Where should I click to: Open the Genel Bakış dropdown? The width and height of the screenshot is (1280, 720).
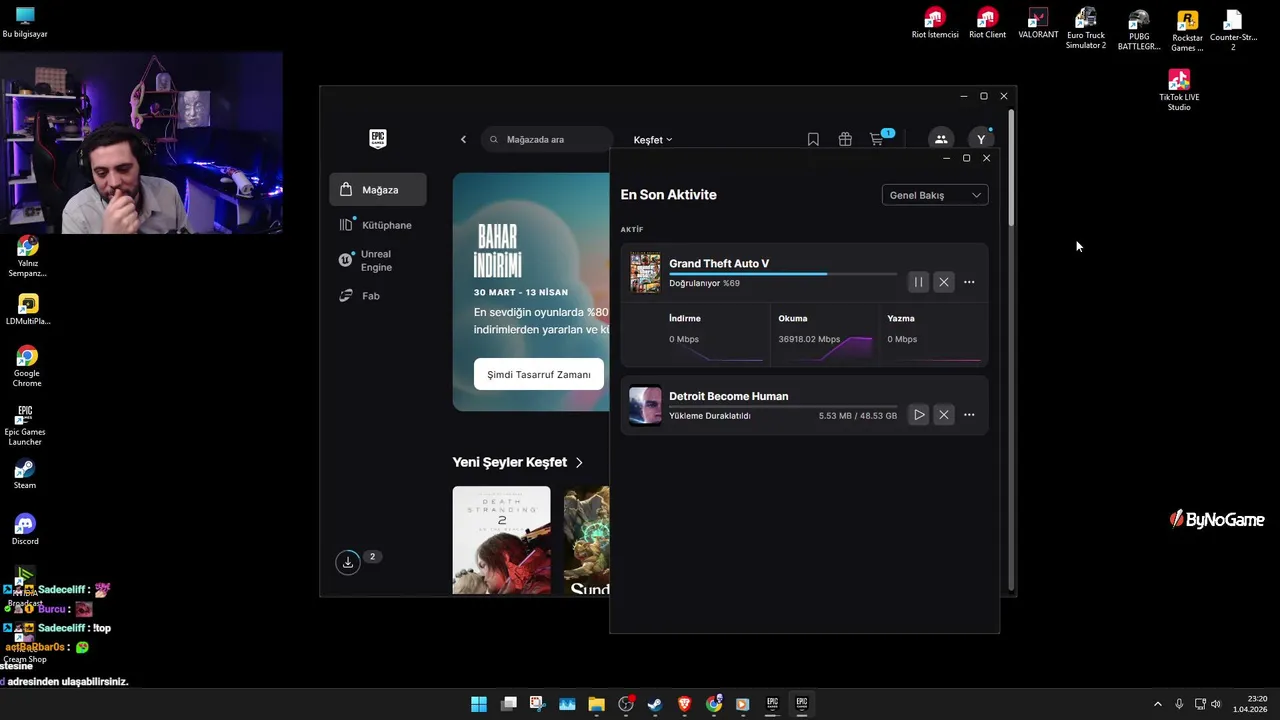coord(935,195)
